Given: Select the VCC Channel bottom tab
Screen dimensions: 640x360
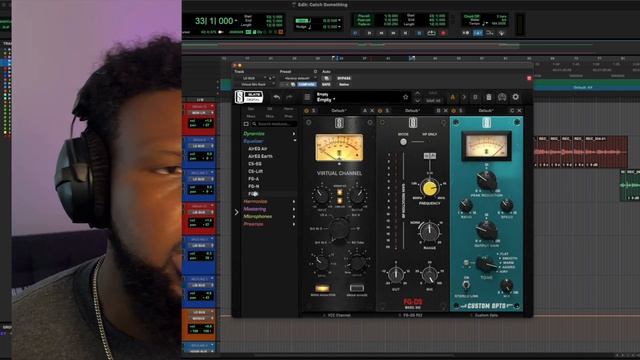Looking at the screenshot, I should tap(338, 315).
